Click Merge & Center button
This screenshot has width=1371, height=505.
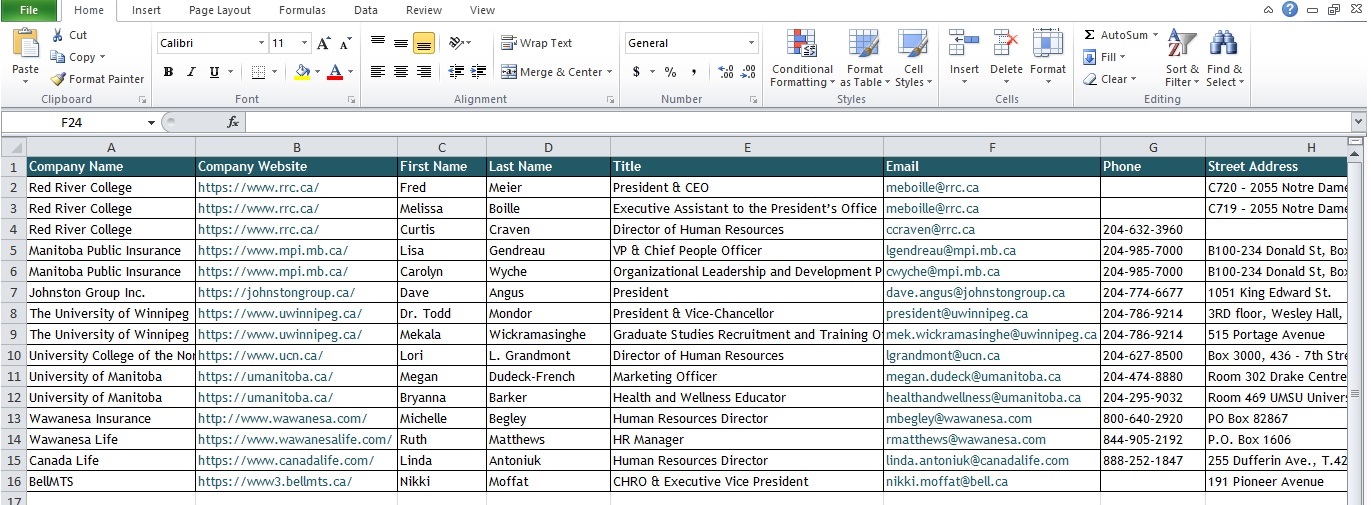pos(552,72)
